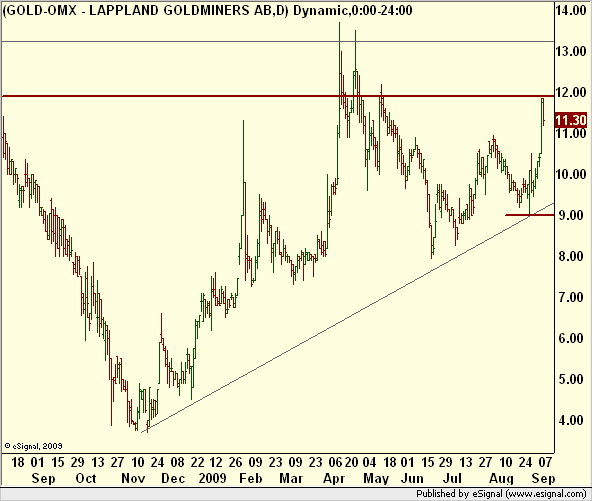
Task: Click the Jul month label on time axis
Action: [x=452, y=478]
